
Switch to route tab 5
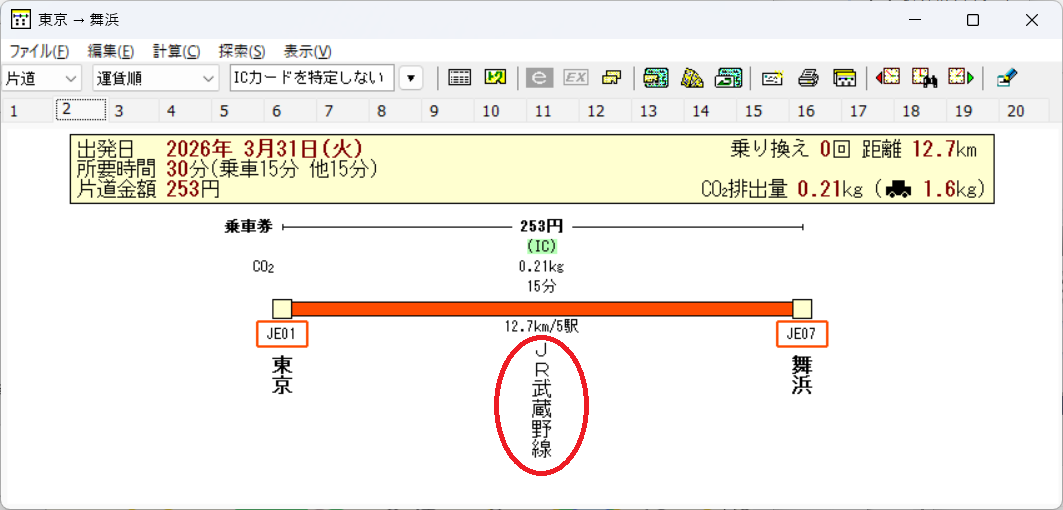coord(238,111)
